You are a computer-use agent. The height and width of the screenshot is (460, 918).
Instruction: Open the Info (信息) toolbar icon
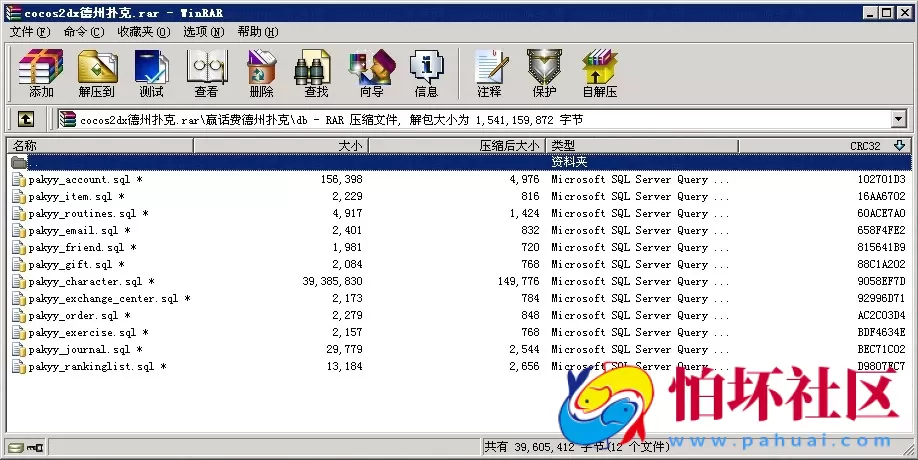tap(426, 73)
